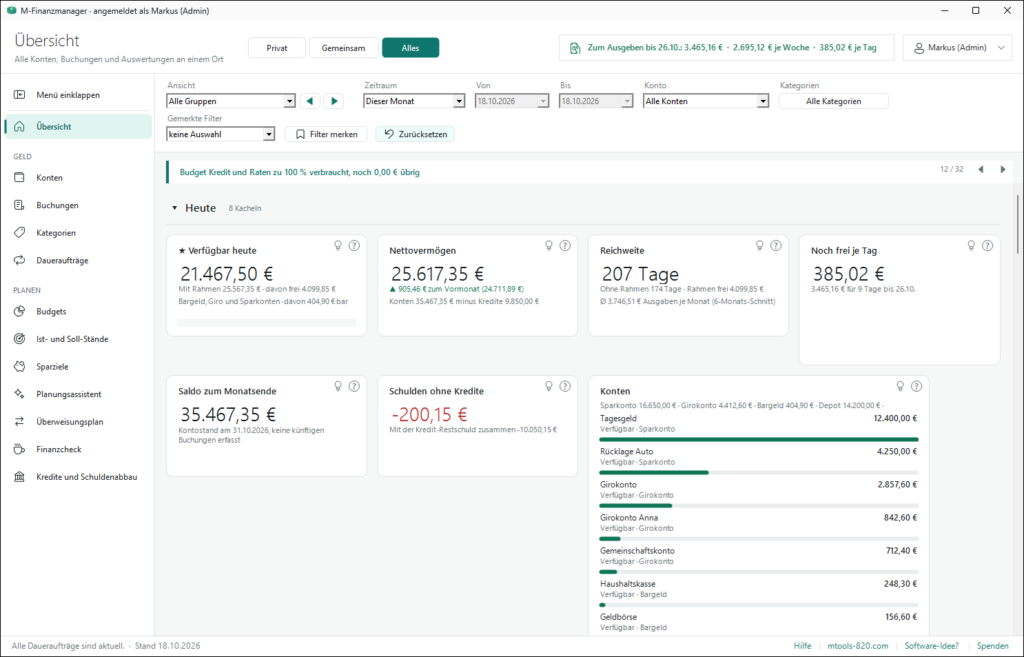
Task: Open the Ansicht Alle Gruppen dropdown
Action: (231, 101)
